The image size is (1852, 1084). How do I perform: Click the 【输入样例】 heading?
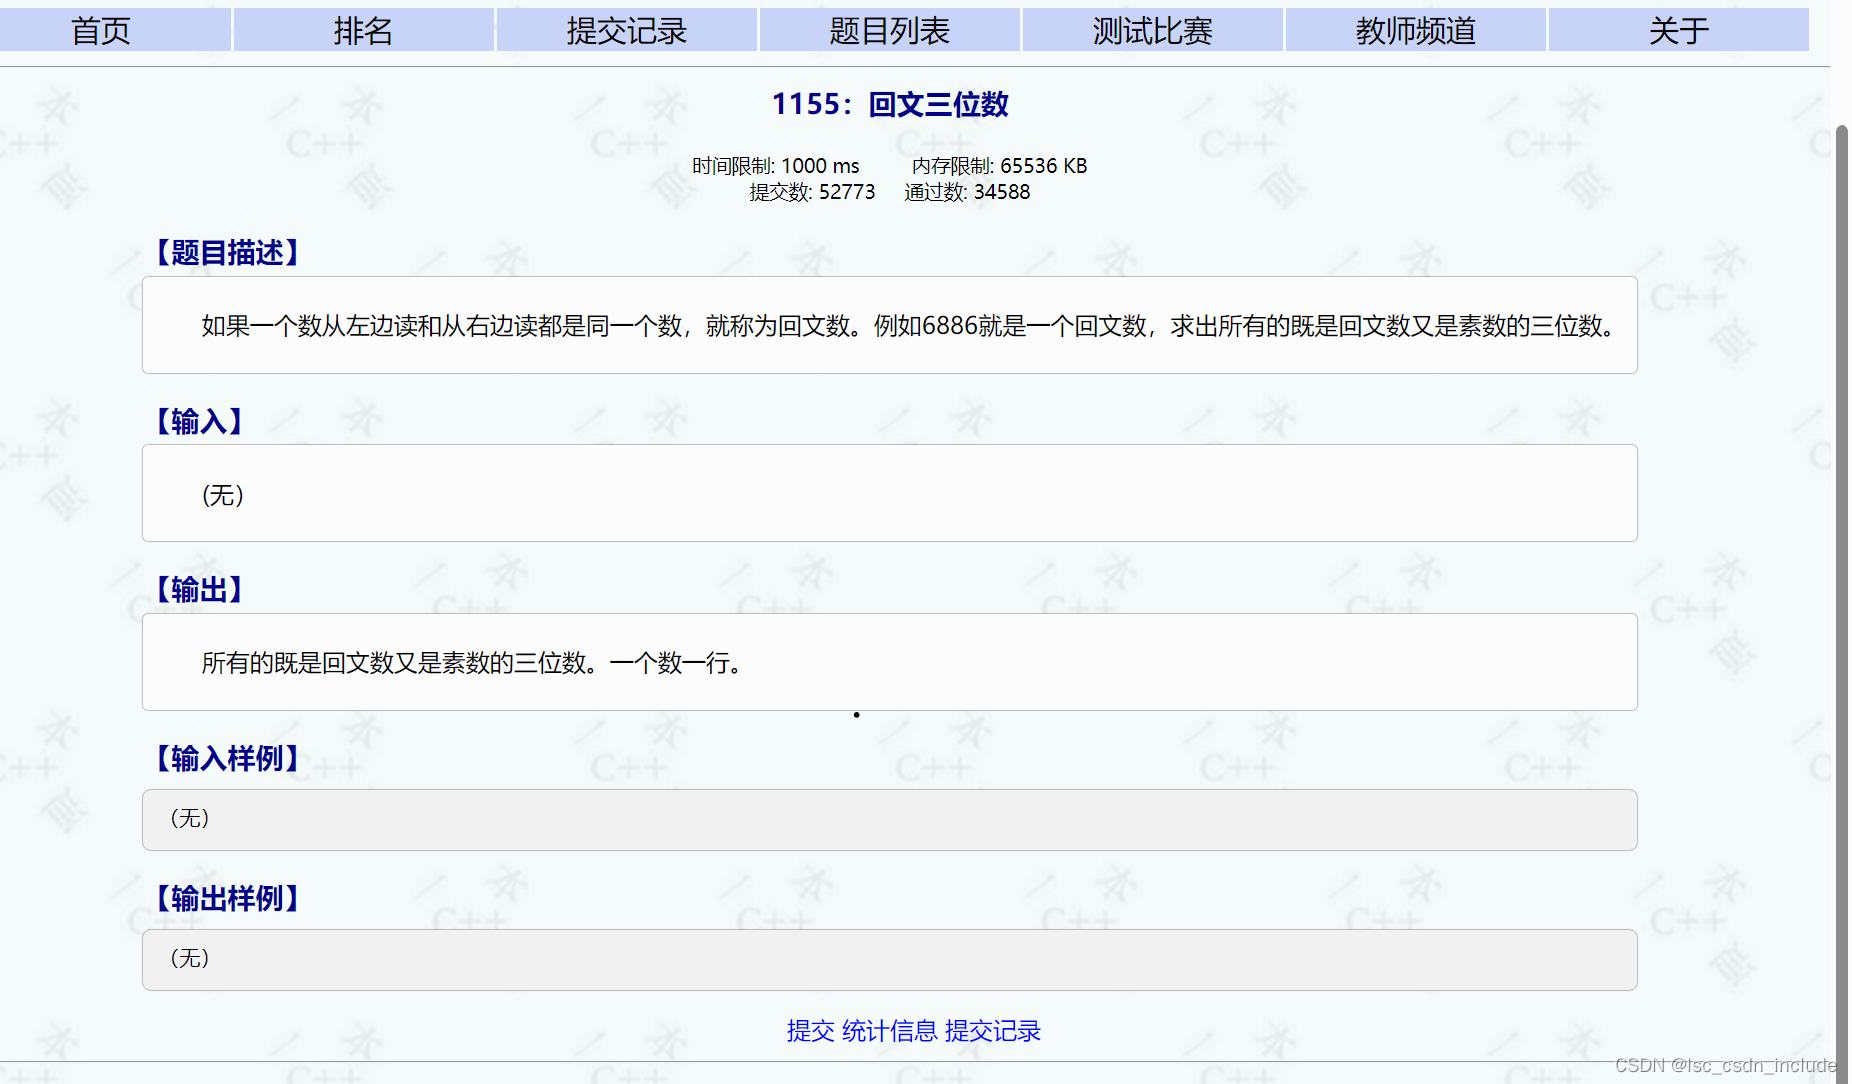(x=228, y=759)
